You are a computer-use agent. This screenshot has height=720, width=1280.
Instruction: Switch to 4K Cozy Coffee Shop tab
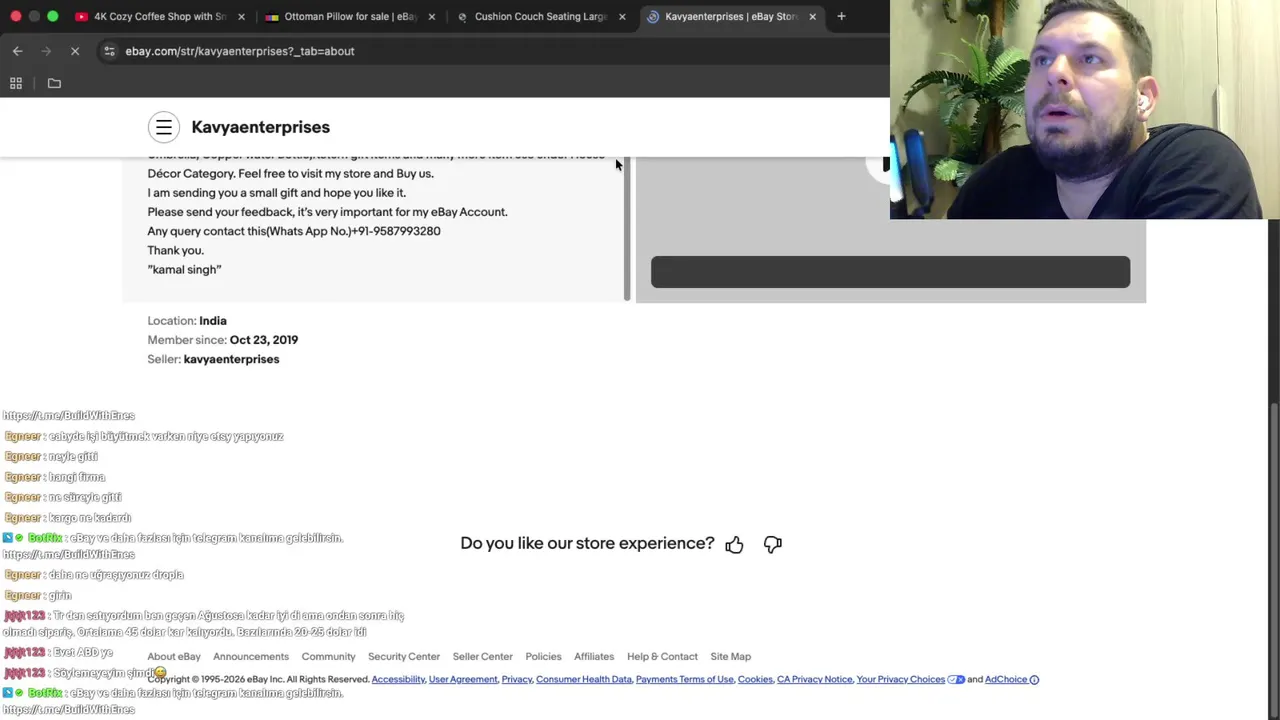[160, 17]
